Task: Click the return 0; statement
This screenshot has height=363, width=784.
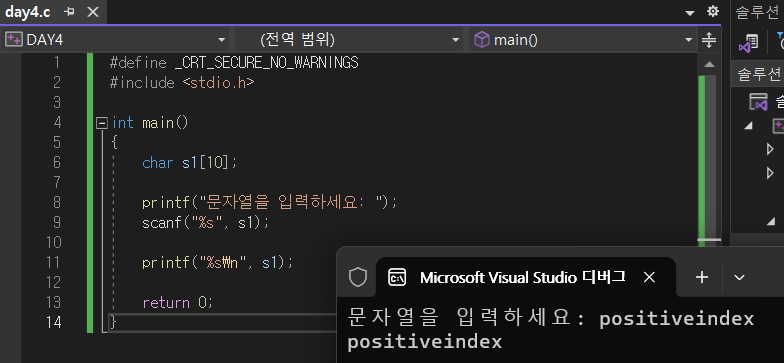Action: (x=178, y=302)
